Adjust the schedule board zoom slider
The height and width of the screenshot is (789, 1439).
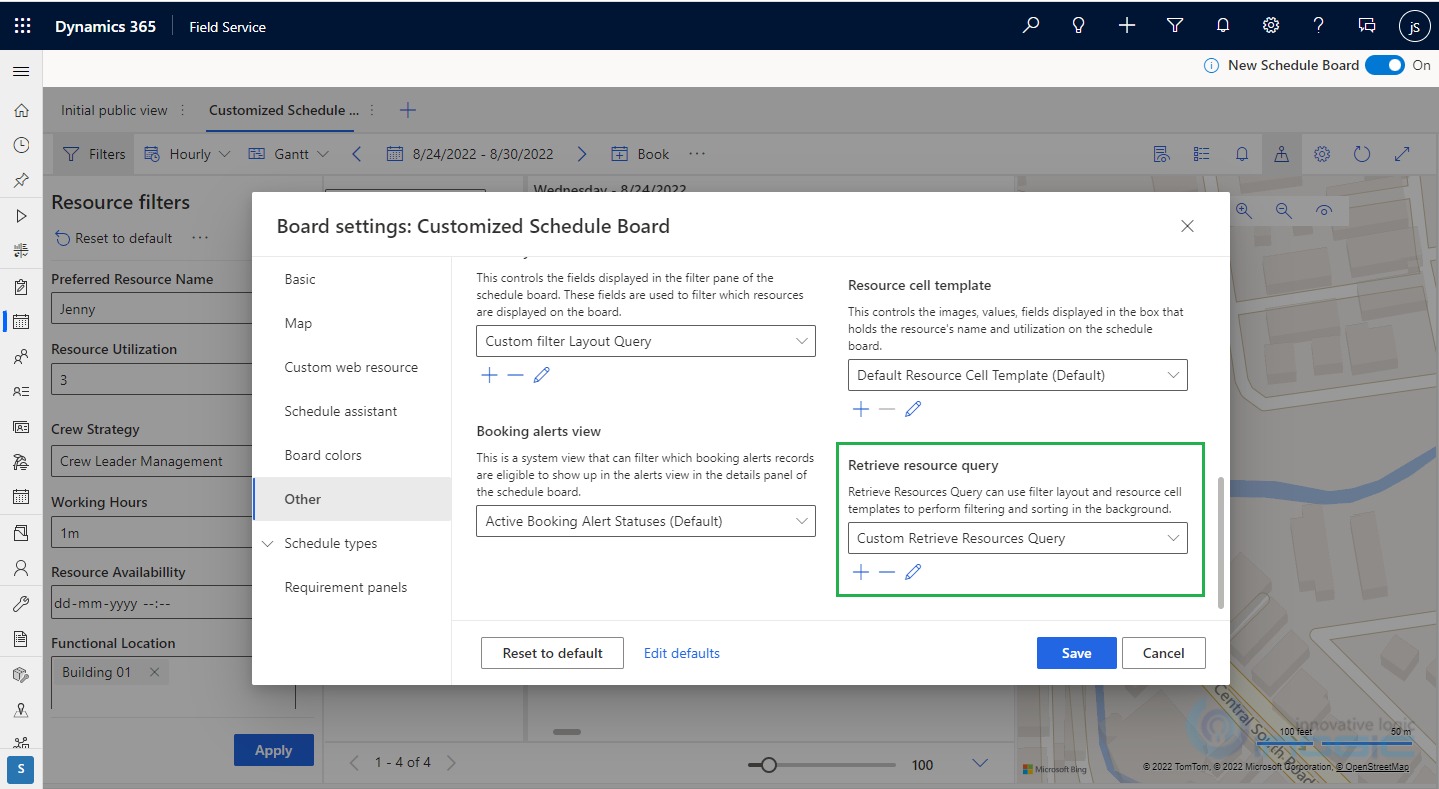click(x=769, y=764)
